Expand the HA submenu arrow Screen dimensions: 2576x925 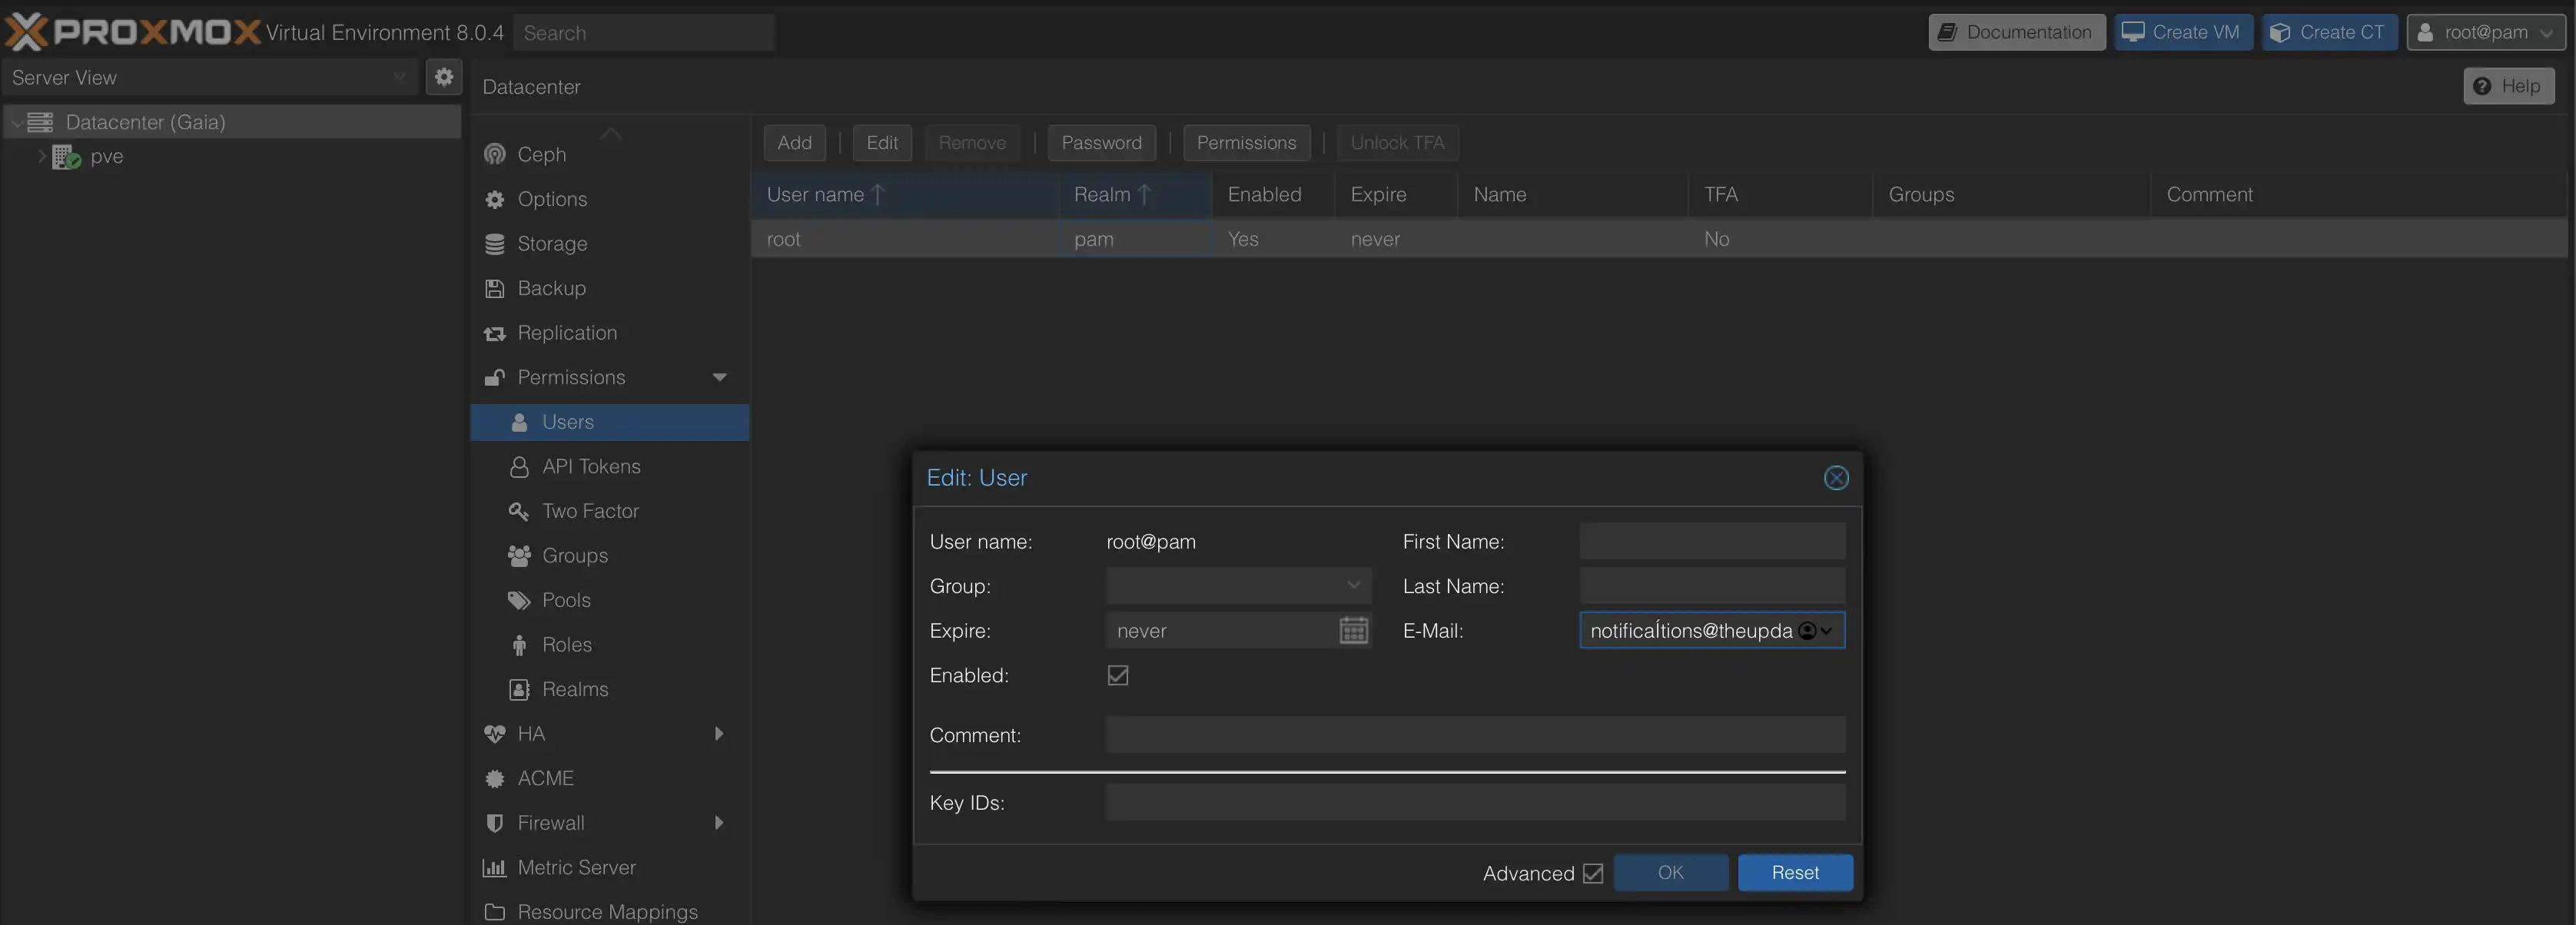[718, 734]
